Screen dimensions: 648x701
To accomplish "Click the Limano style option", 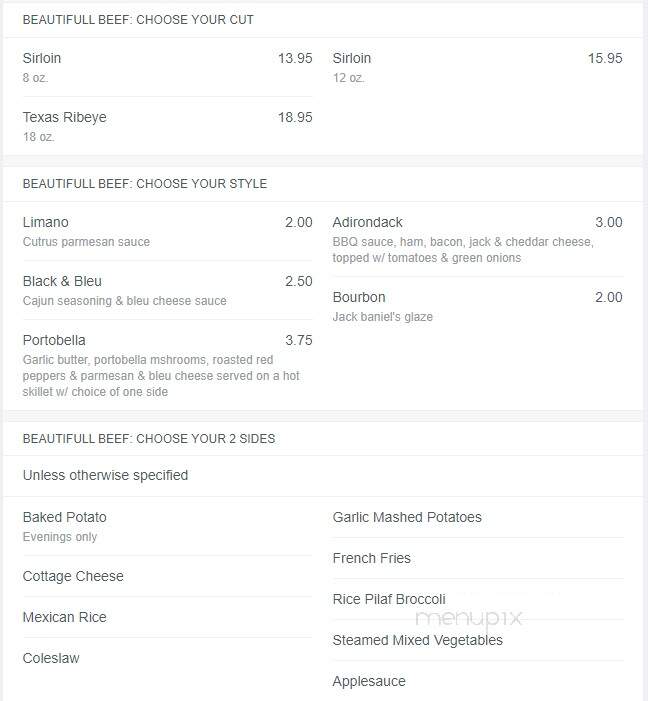I will [167, 232].
